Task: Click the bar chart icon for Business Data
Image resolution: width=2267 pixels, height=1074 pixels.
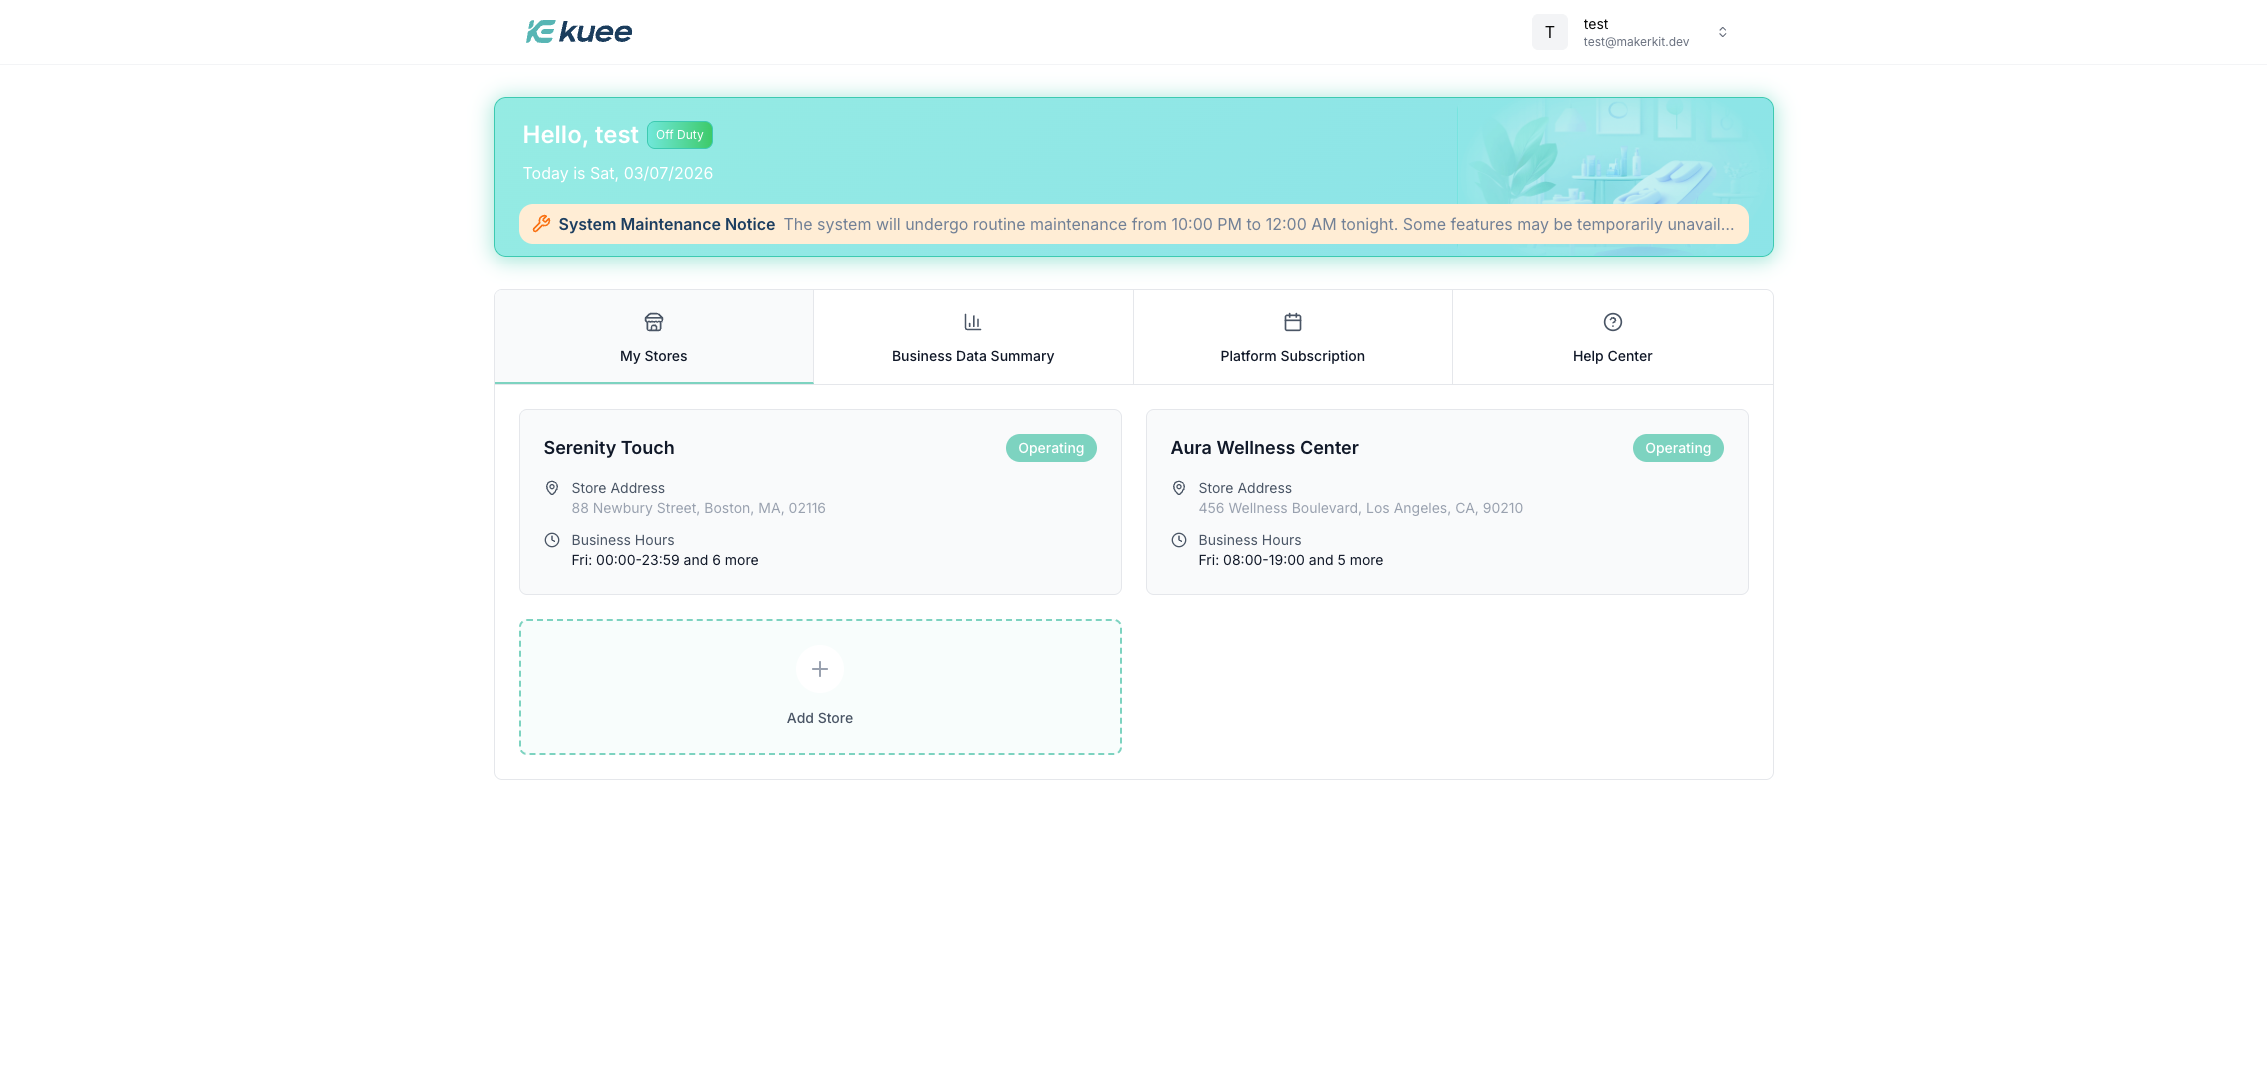Action: point(972,322)
